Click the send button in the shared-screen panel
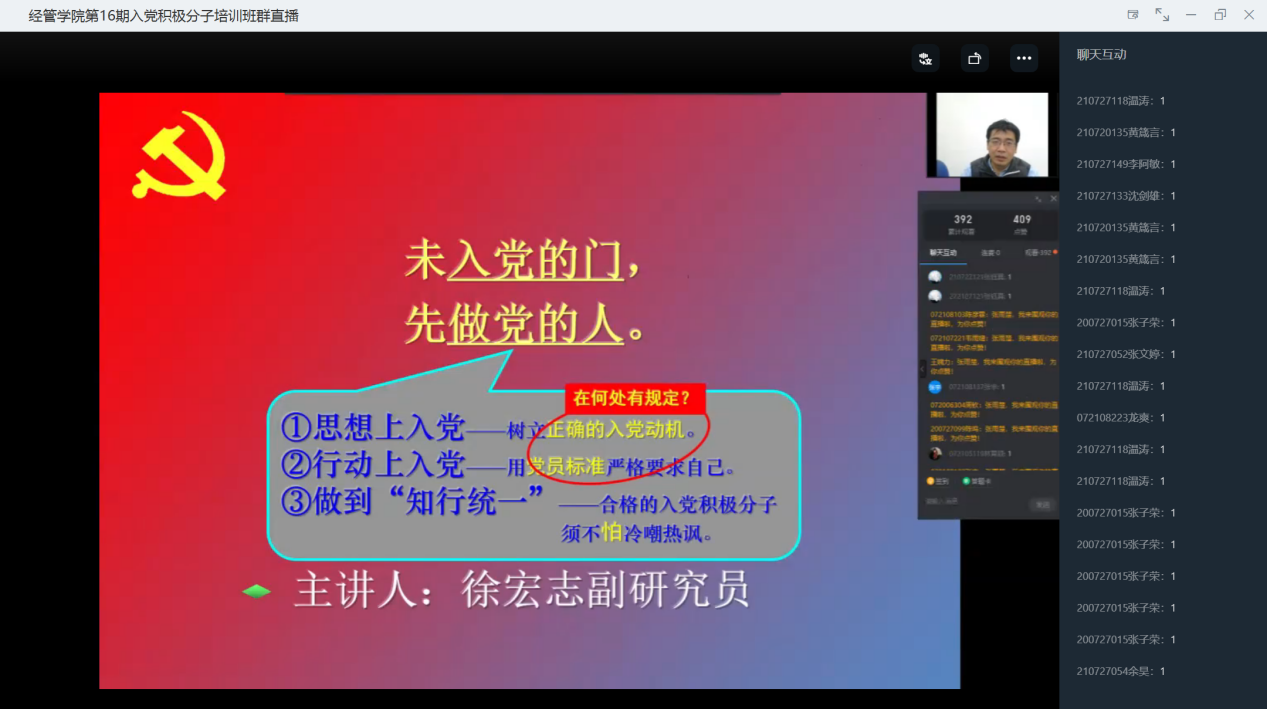The image size is (1267, 709). [1042, 505]
